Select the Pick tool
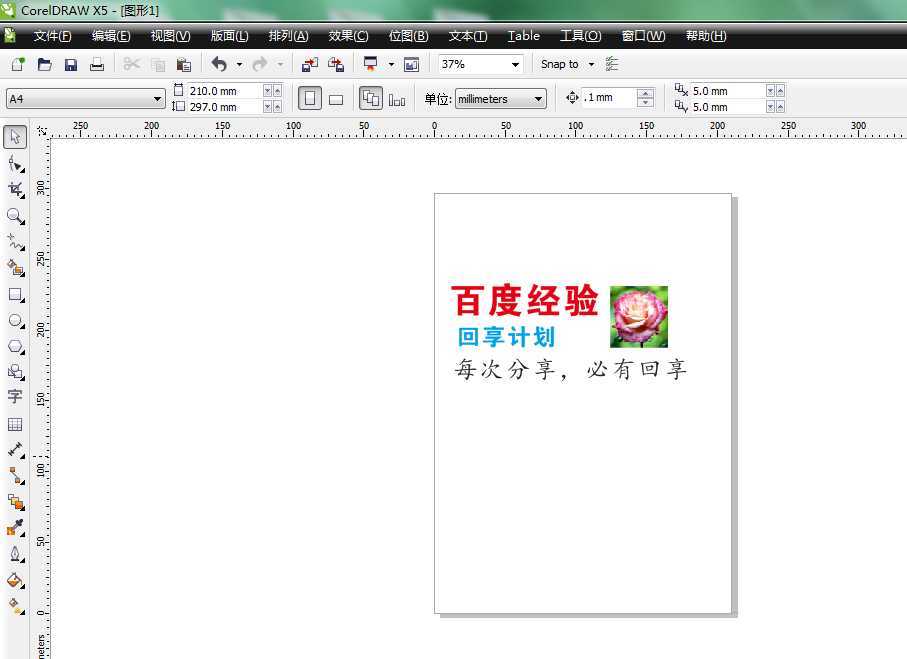Image resolution: width=907 pixels, height=659 pixels. (14, 138)
